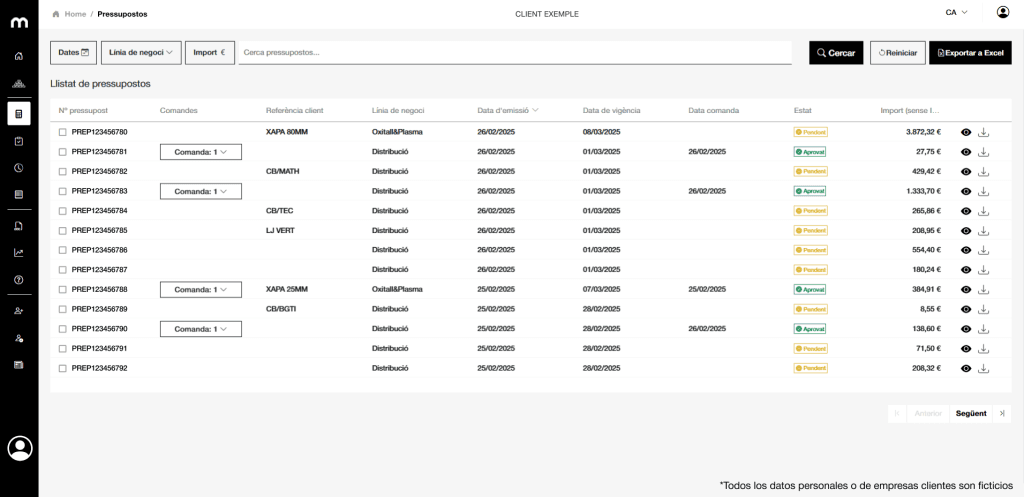Expand Comanda: 1 for PREP123456788
The height and width of the screenshot is (497, 1024).
click(200, 289)
